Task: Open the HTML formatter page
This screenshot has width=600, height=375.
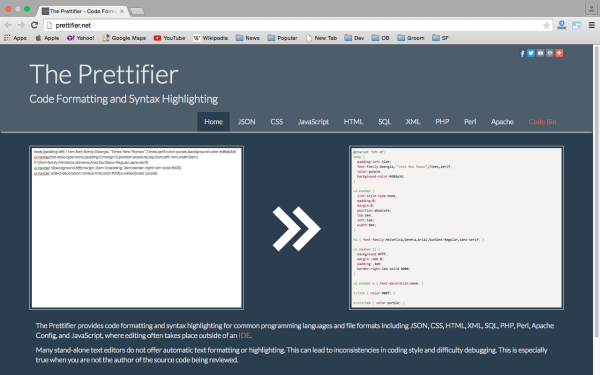Action: [353, 122]
